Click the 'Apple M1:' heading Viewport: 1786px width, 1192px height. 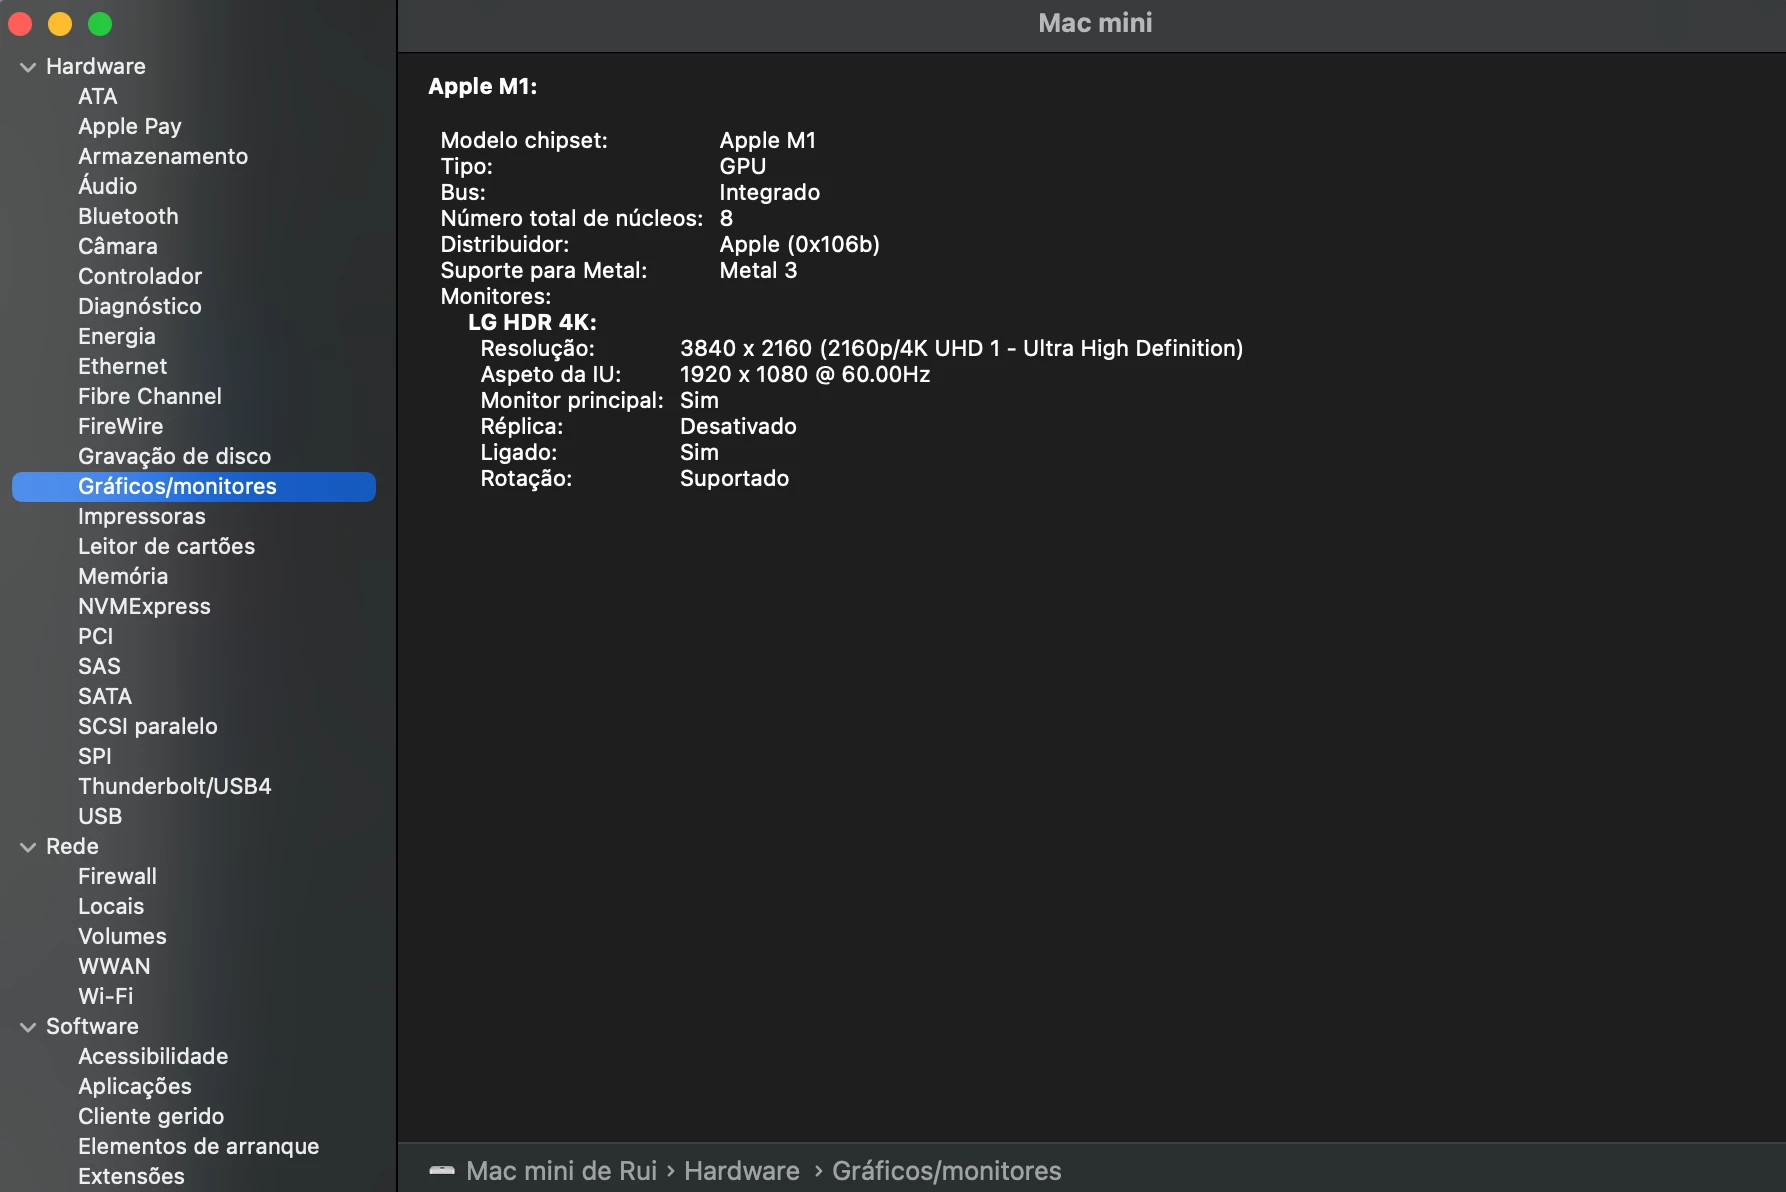coord(483,87)
